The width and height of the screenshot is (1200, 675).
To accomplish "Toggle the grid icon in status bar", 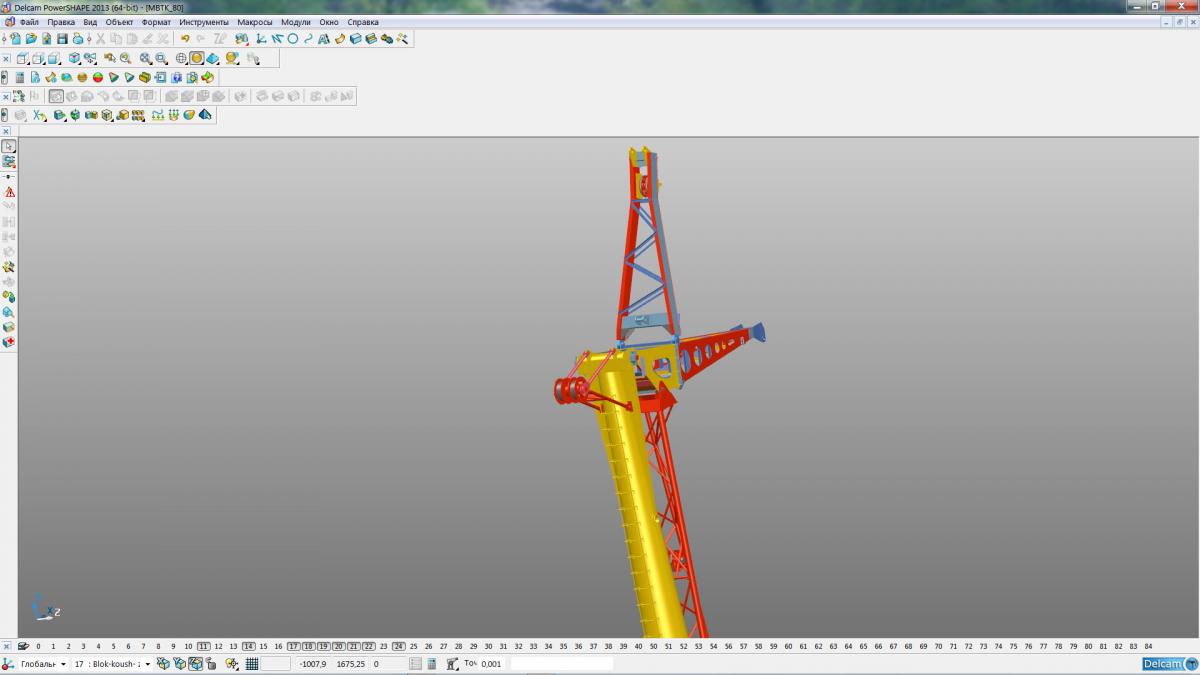I will (252, 664).
